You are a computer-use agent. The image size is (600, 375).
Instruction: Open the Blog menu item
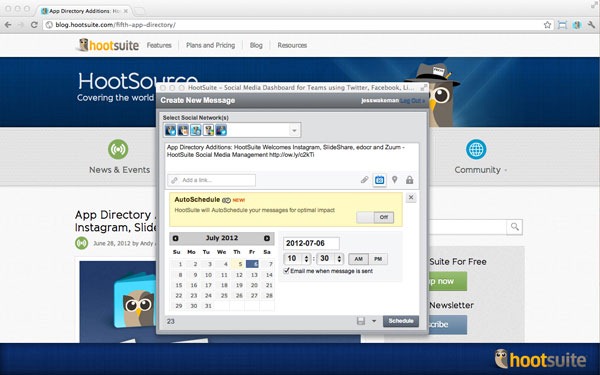(x=256, y=45)
